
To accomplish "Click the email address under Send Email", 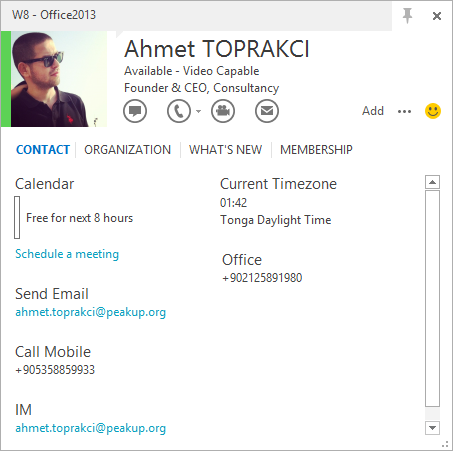I will [91, 312].
